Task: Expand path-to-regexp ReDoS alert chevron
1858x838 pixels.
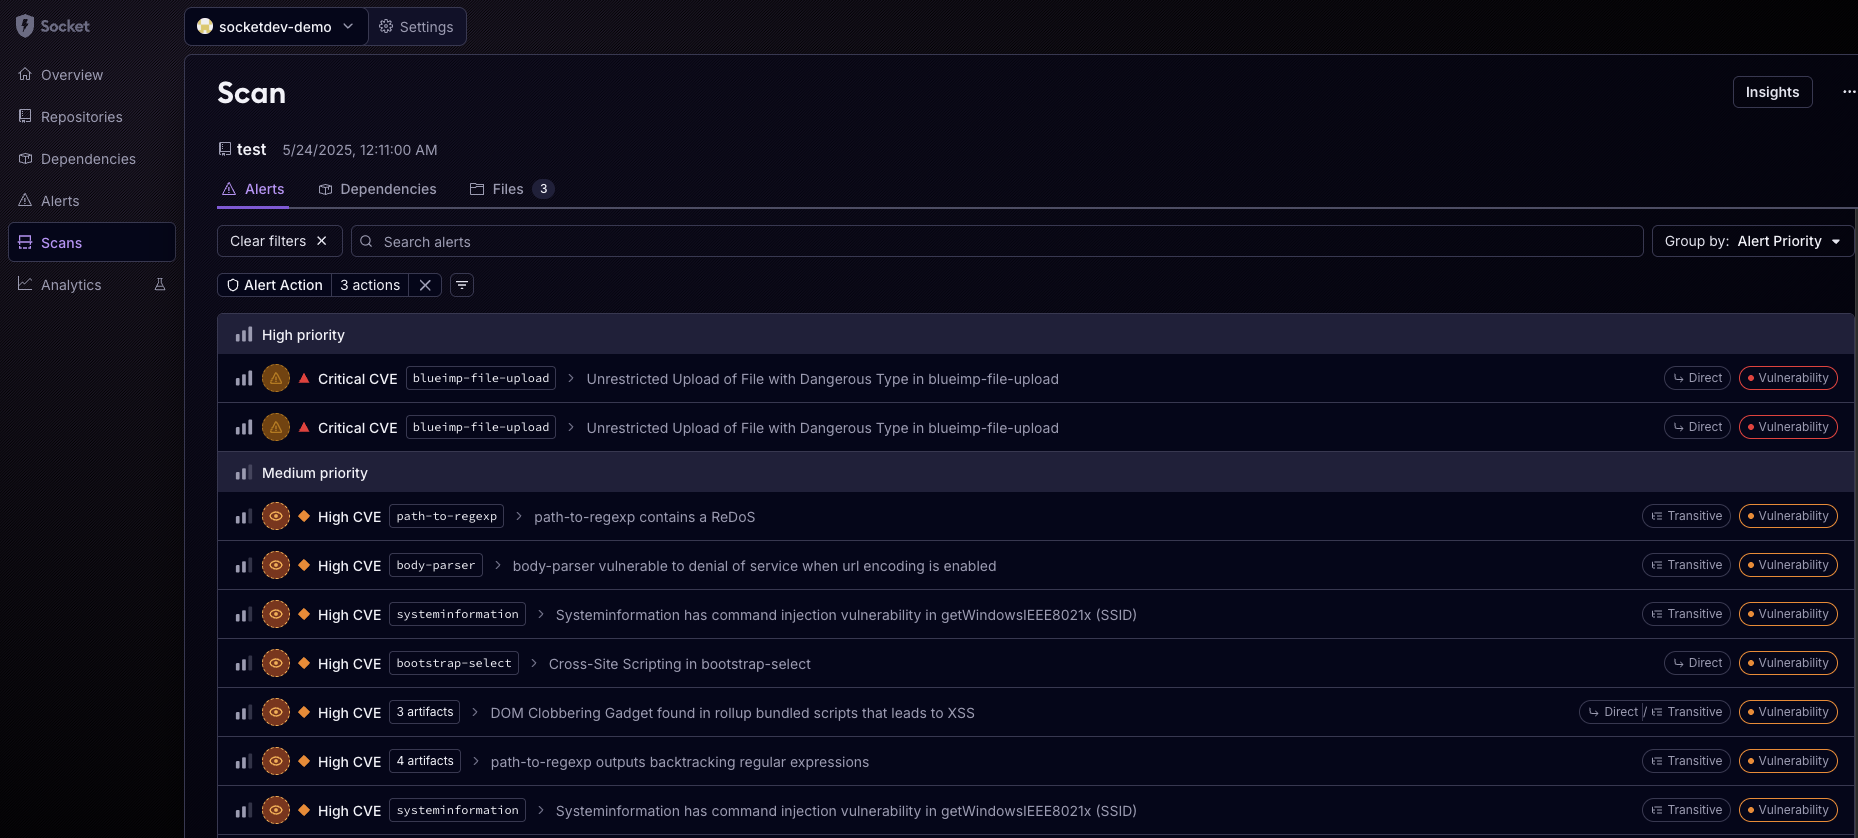Action: pos(519,516)
